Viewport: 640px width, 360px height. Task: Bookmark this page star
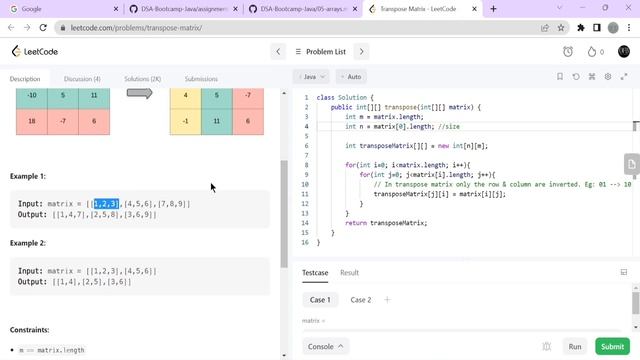tap(561, 28)
